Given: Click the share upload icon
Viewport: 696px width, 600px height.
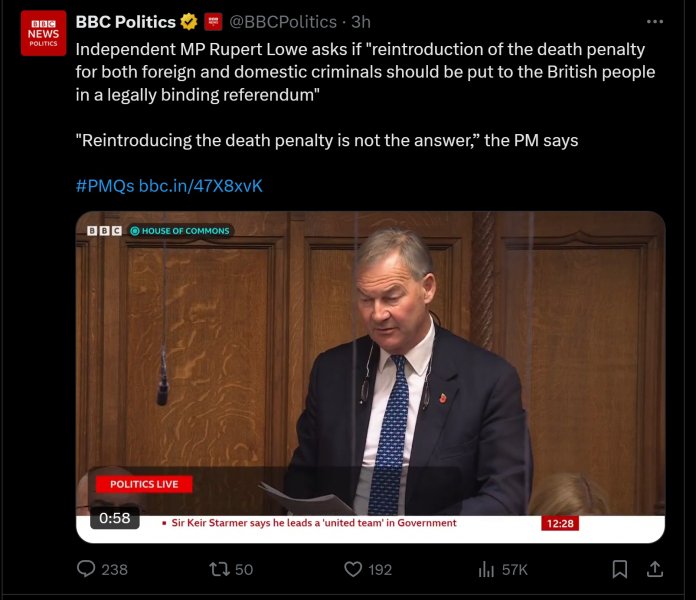Looking at the screenshot, I should [x=655, y=569].
